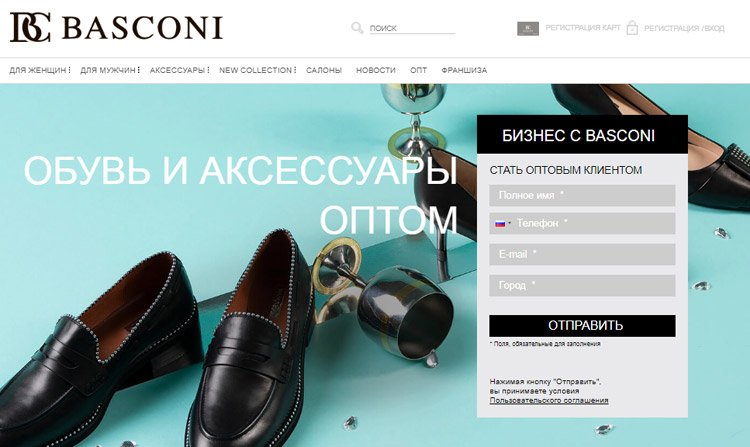Open the Опт page

click(418, 70)
